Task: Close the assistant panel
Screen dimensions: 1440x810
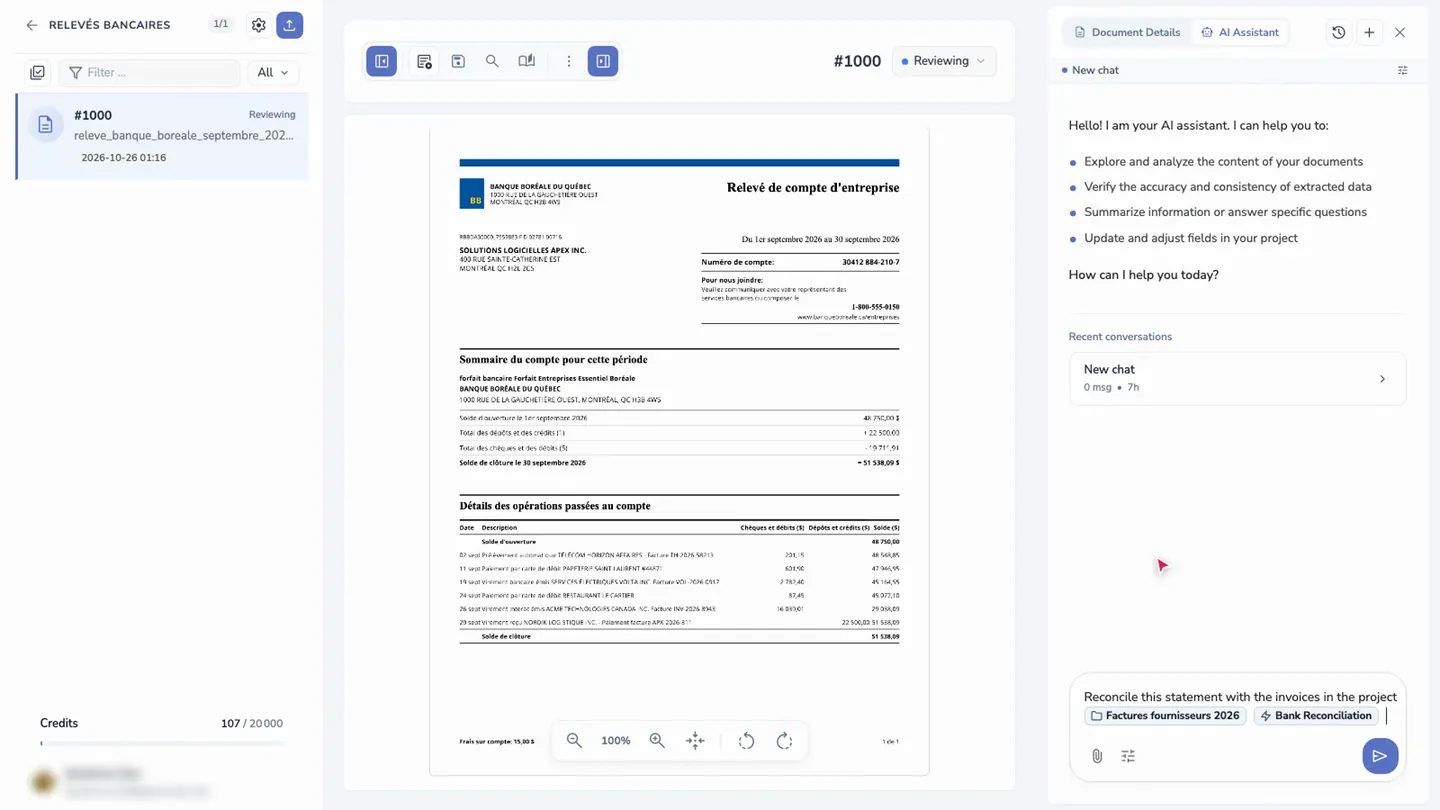Action: click(1400, 32)
